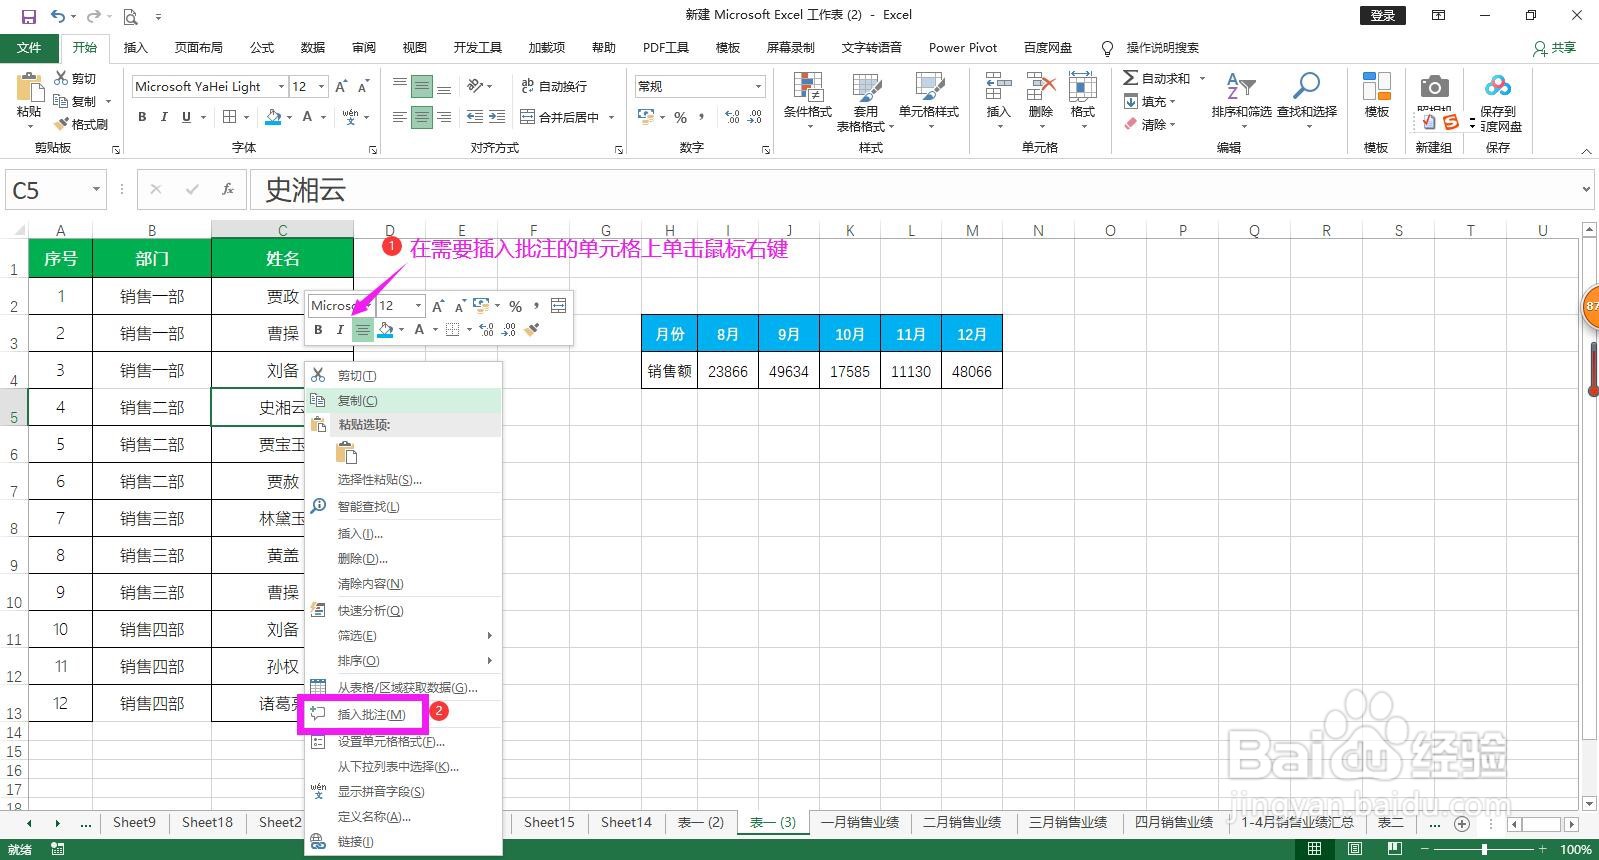This screenshot has height=860, width=1599.
Task: Click the Undo arrow icon
Action: [58, 16]
